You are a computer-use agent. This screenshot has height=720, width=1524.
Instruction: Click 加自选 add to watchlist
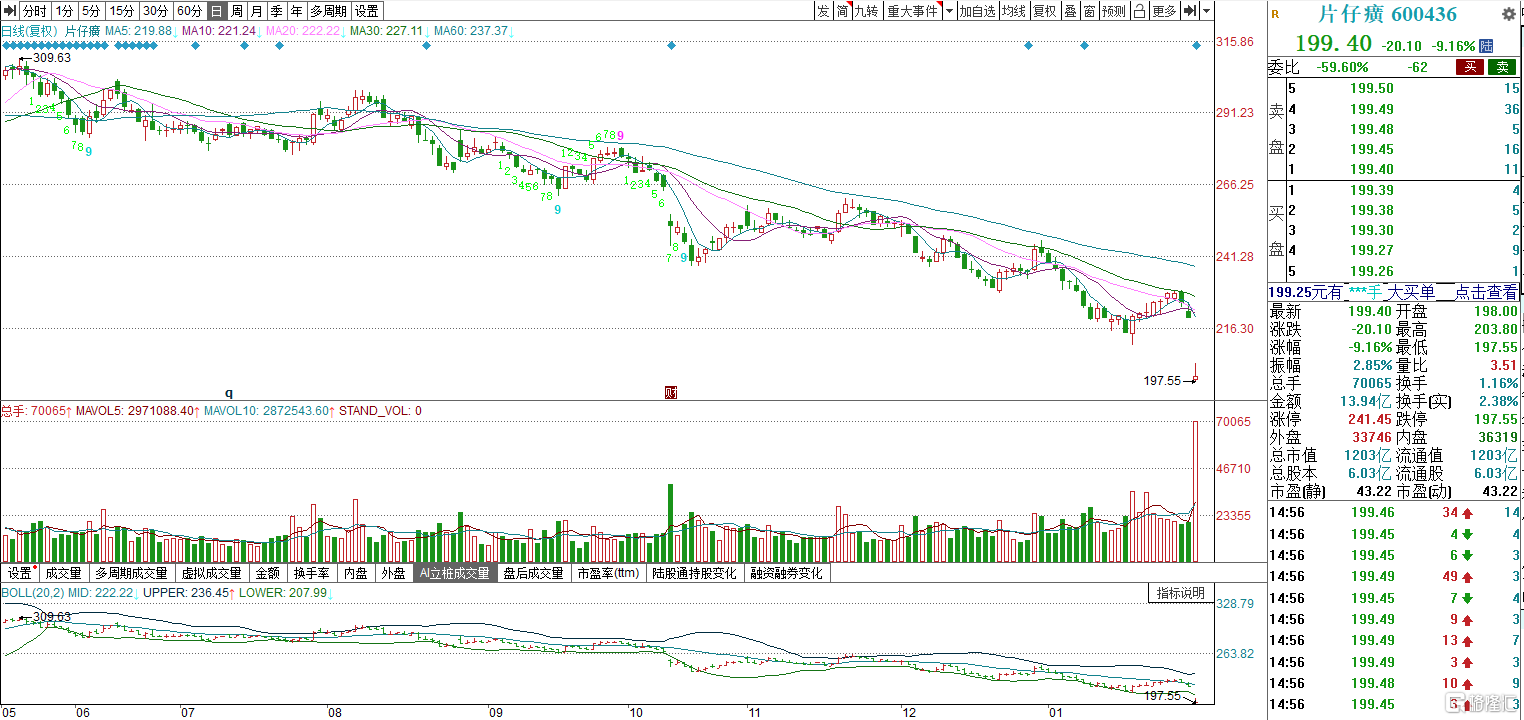pyautogui.click(x=977, y=11)
